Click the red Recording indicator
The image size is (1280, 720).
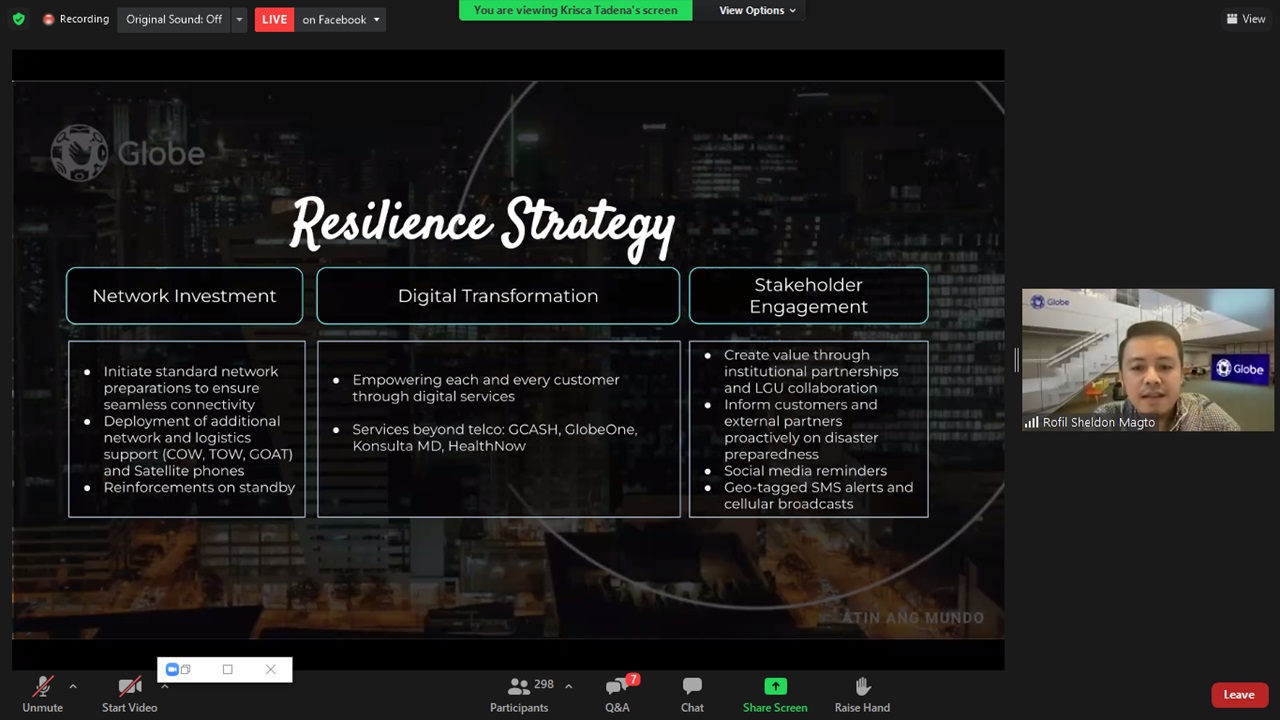[76, 19]
